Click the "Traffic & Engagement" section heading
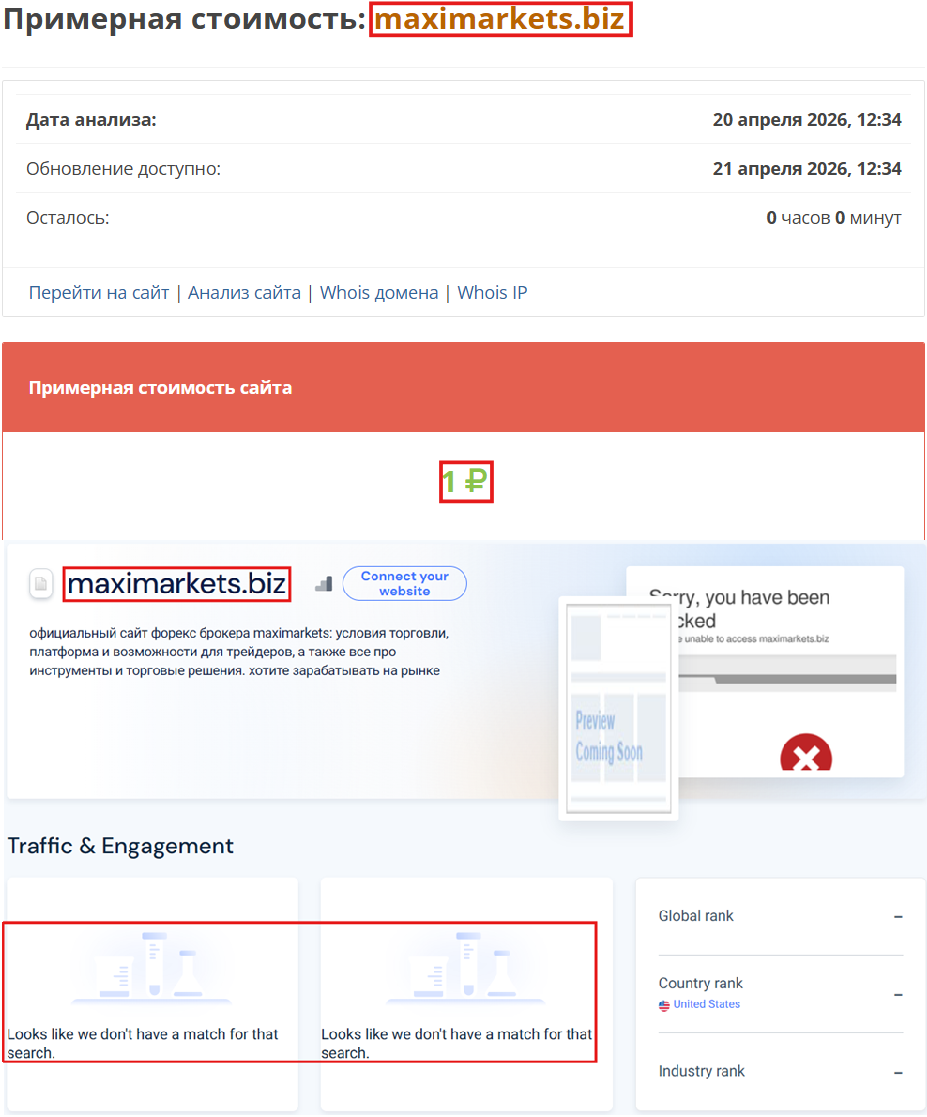This screenshot has height=1117, width=927. pos(120,846)
